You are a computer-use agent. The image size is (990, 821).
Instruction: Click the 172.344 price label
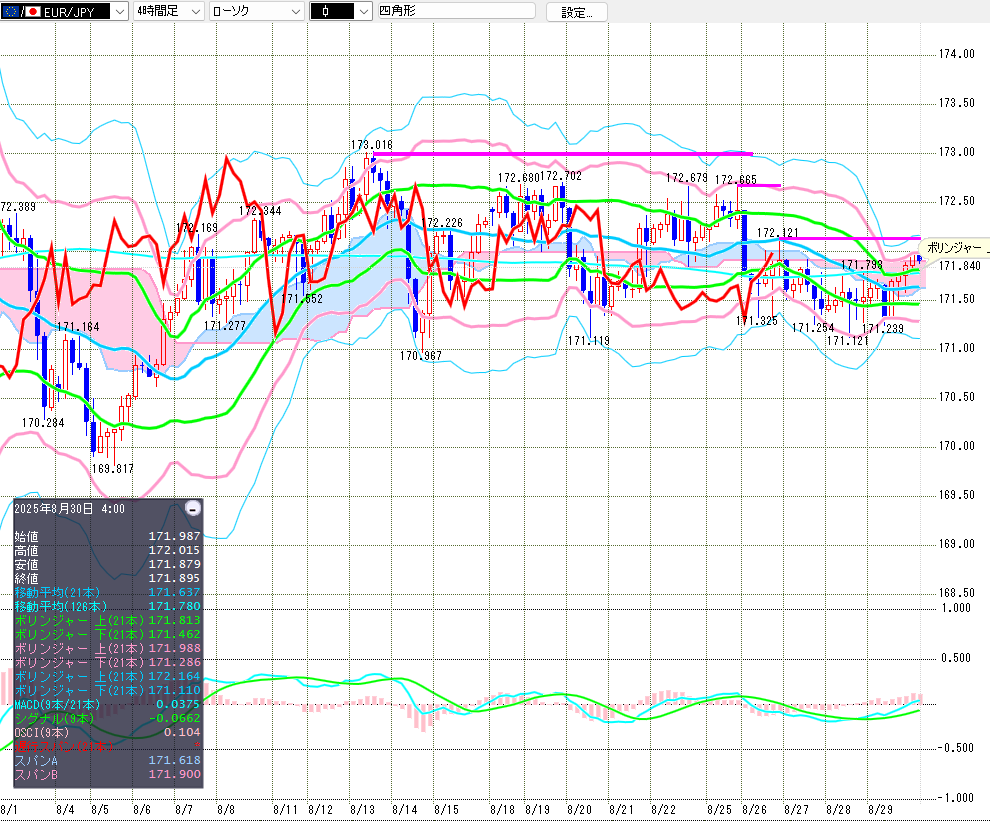pyautogui.click(x=260, y=211)
